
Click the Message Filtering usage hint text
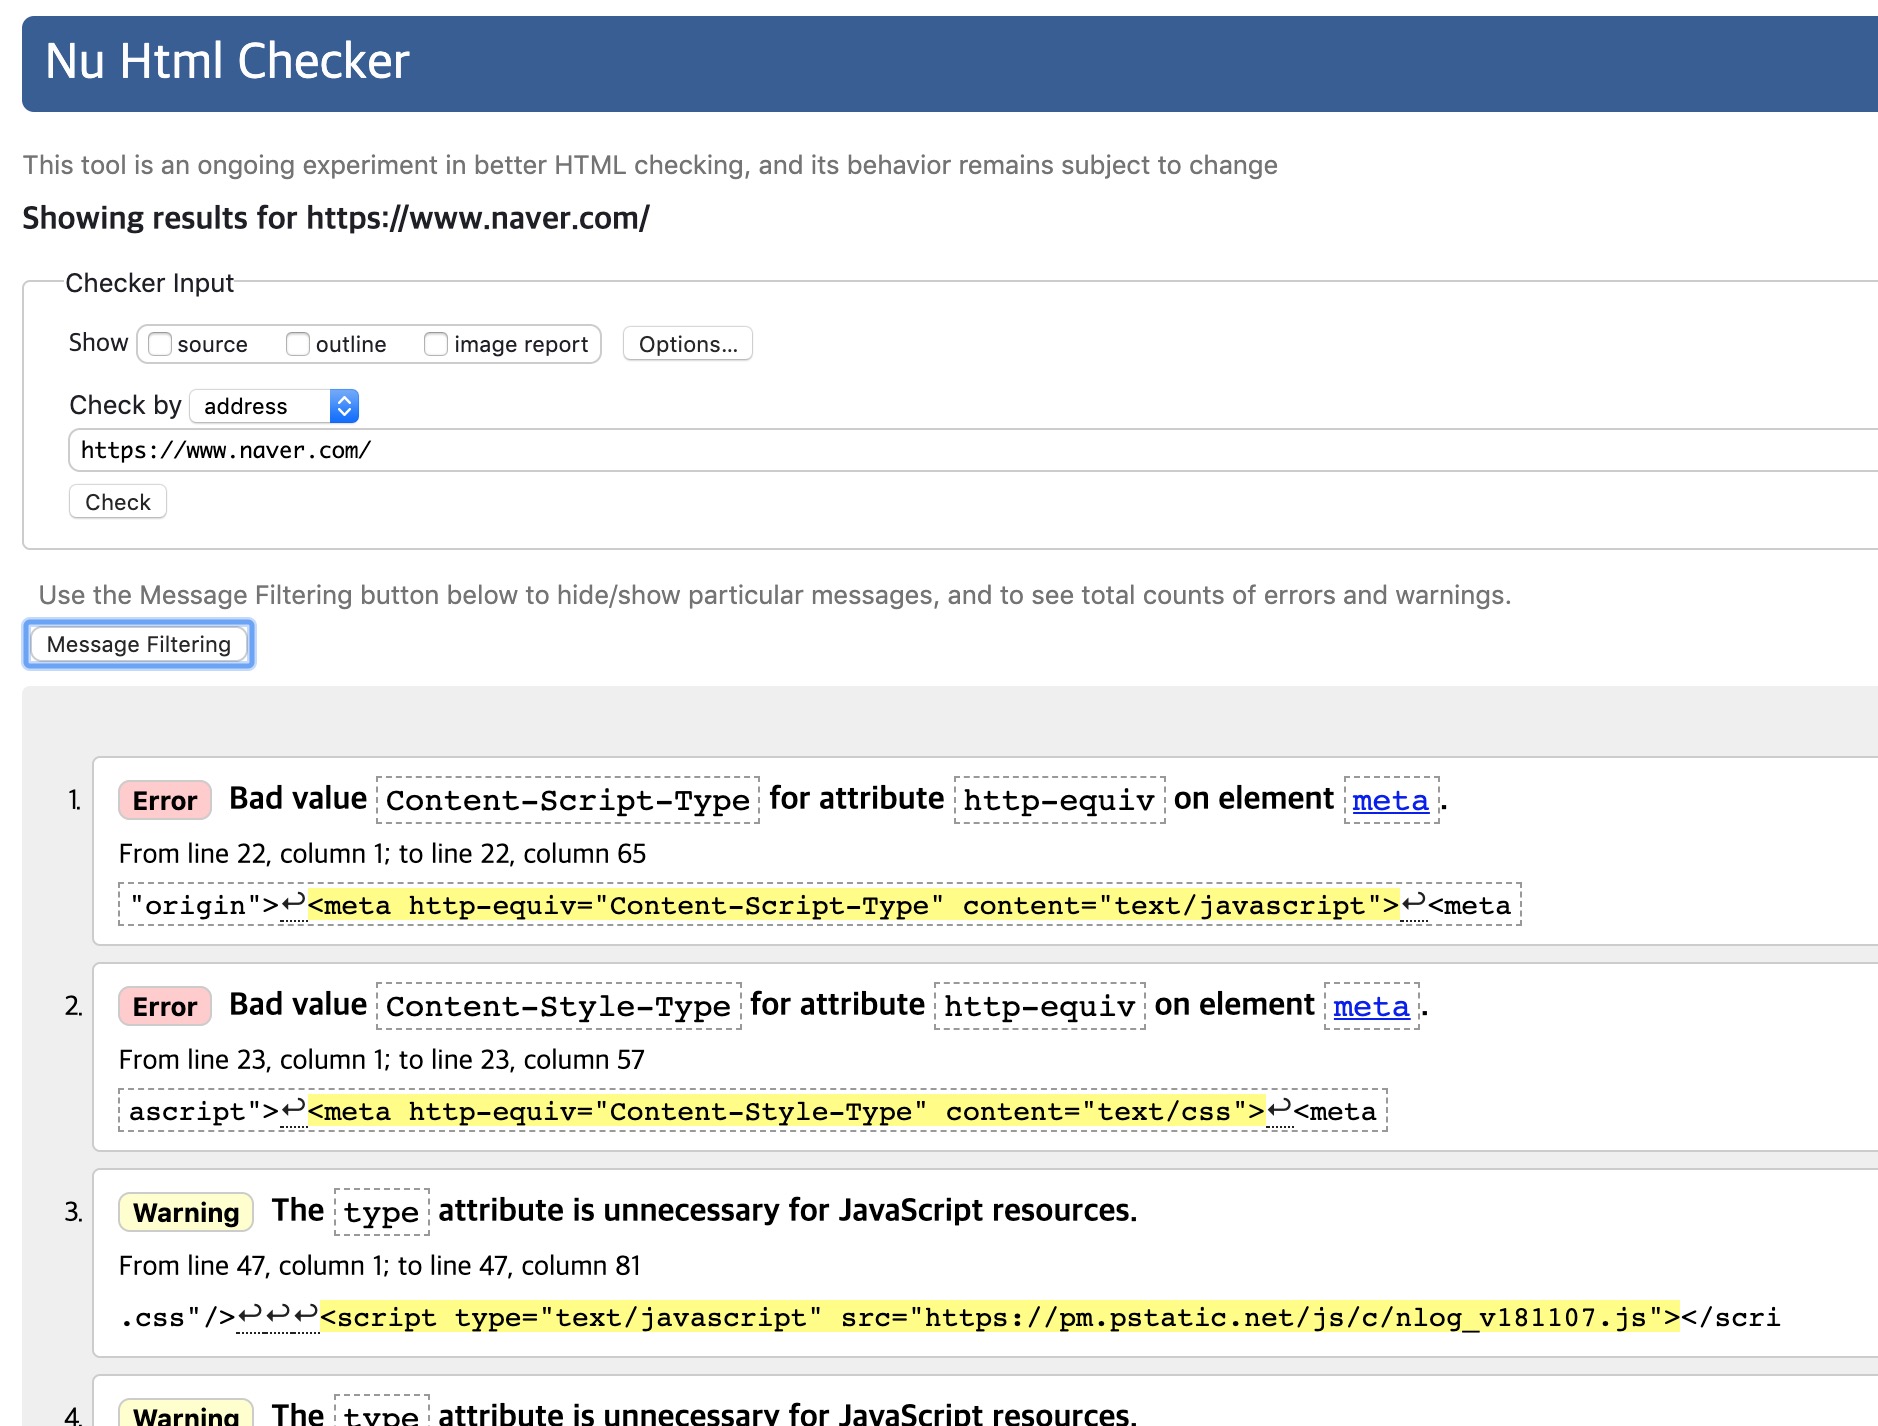coord(775,595)
